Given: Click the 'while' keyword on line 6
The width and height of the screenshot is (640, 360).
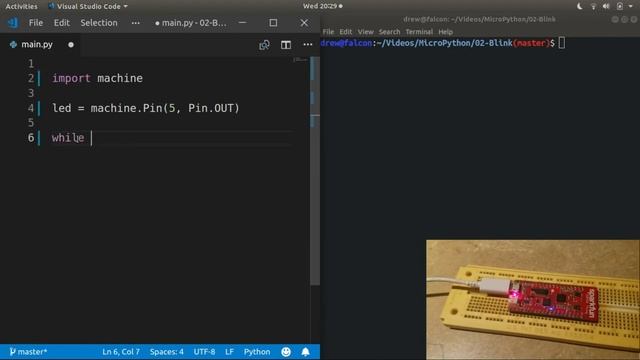Looking at the screenshot, I should coord(68,138).
